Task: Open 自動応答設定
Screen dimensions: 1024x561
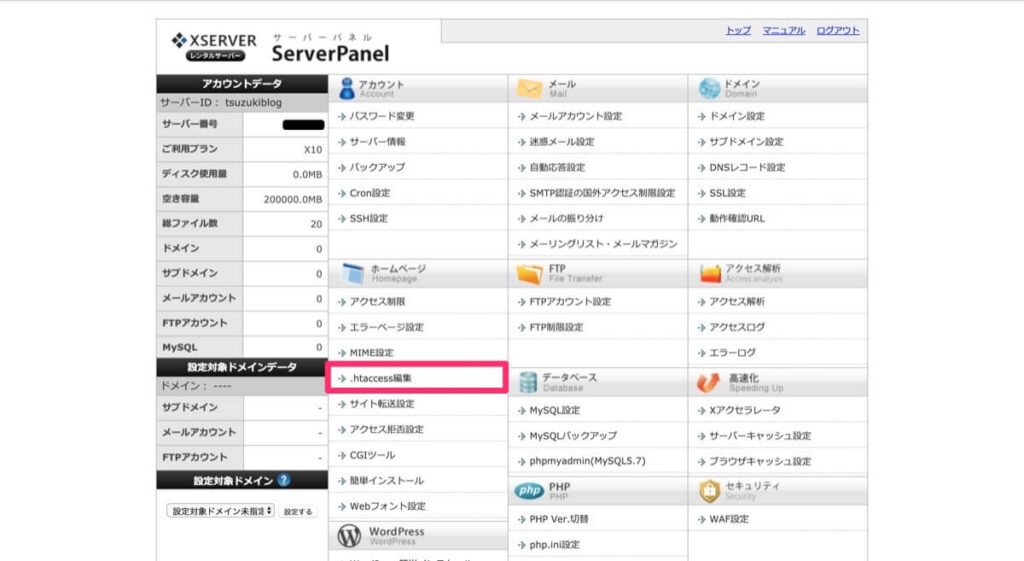Action: pos(557,167)
